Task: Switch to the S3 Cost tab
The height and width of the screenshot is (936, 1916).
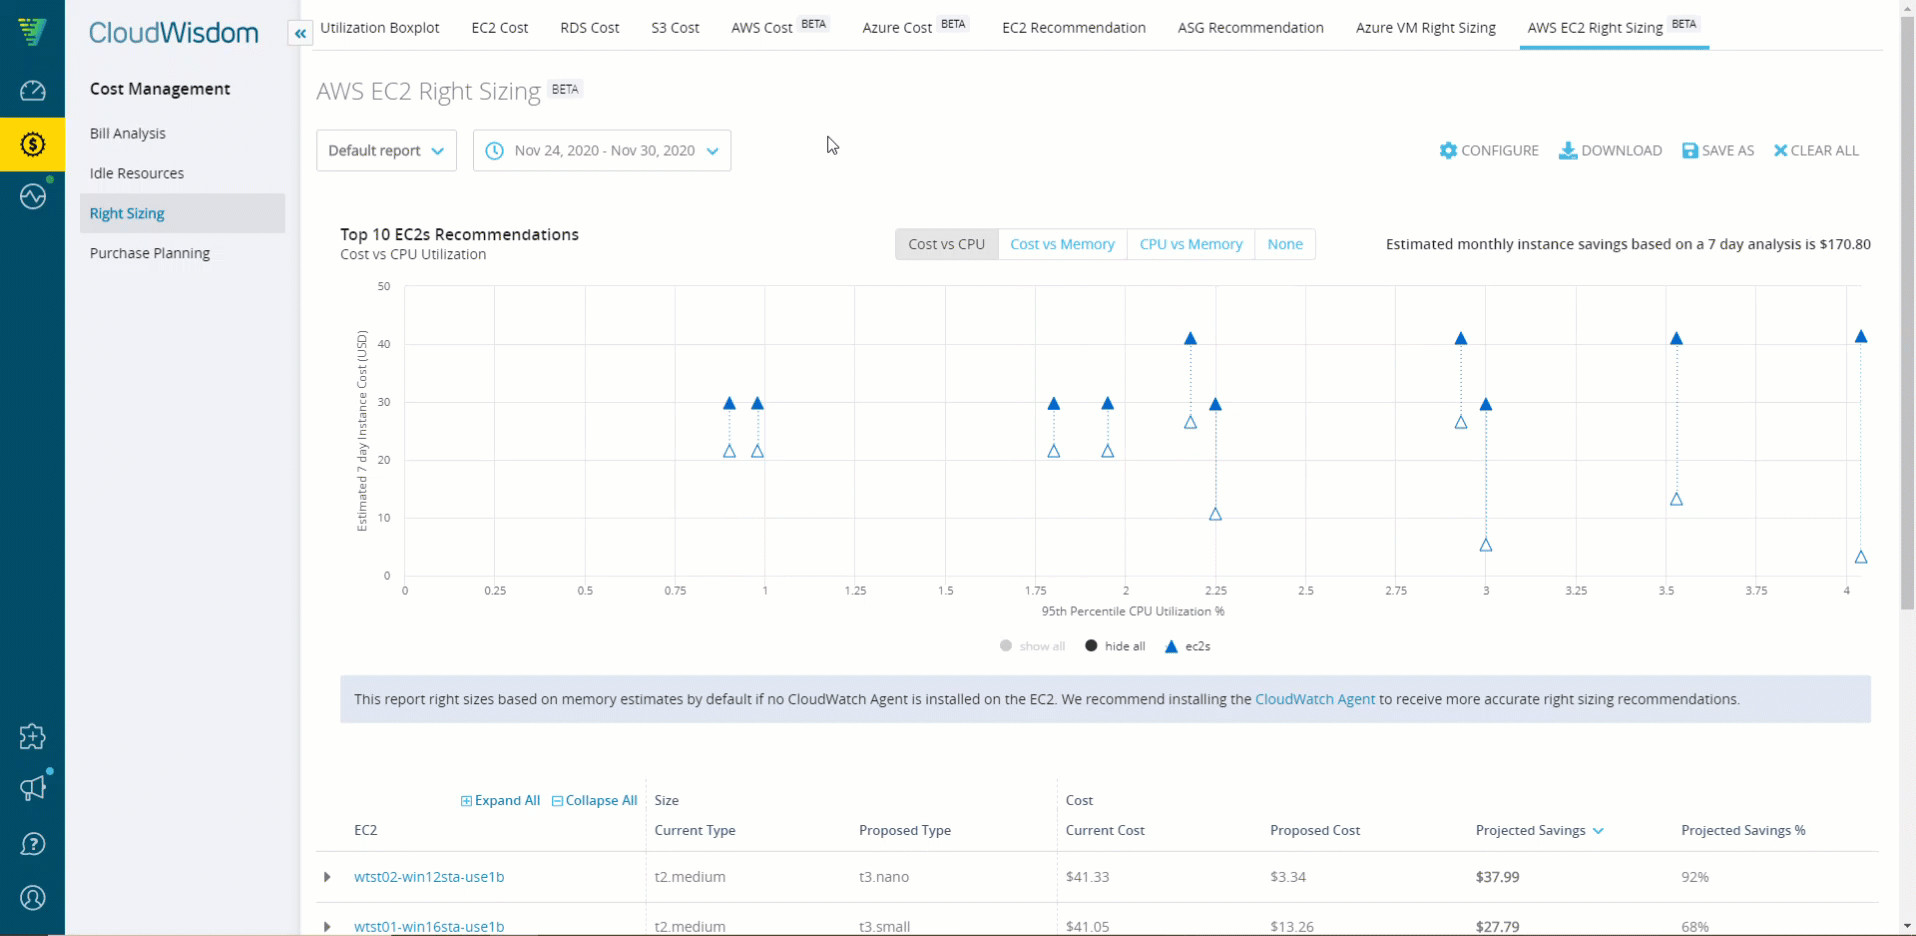Action: (x=675, y=27)
